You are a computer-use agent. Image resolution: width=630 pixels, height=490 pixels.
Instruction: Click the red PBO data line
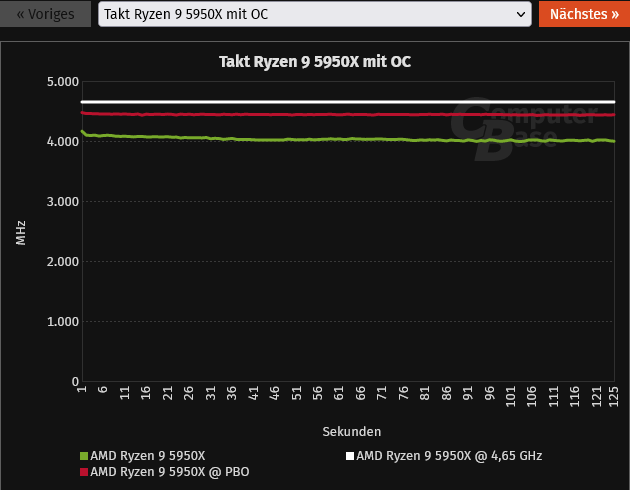point(348,114)
